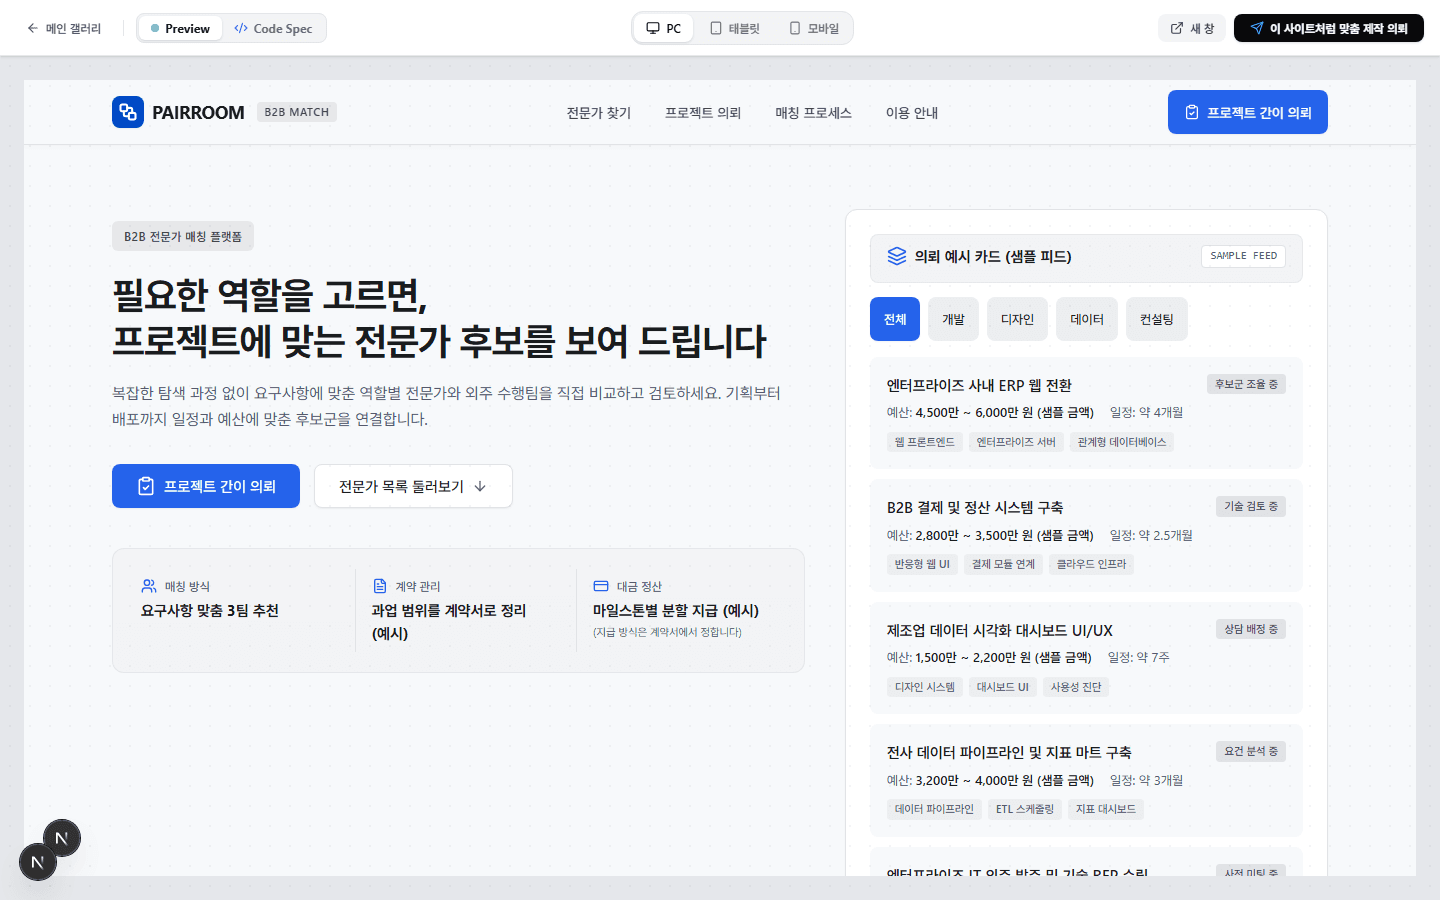Select the 태블릿 device view
The height and width of the screenshot is (900, 1440).
tap(735, 28)
